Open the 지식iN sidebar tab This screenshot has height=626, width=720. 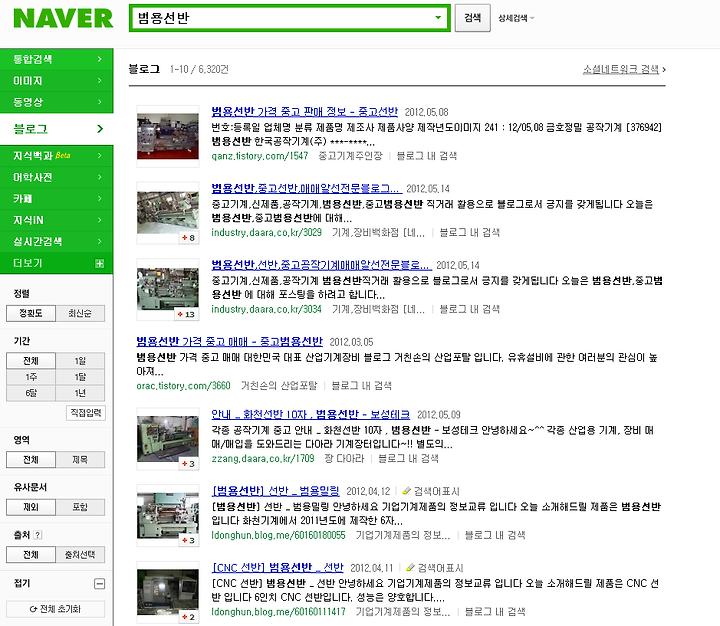point(56,220)
